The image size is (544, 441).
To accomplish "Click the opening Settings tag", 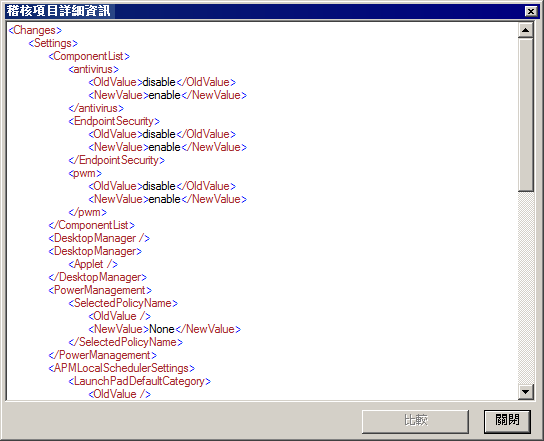I will (53, 43).
